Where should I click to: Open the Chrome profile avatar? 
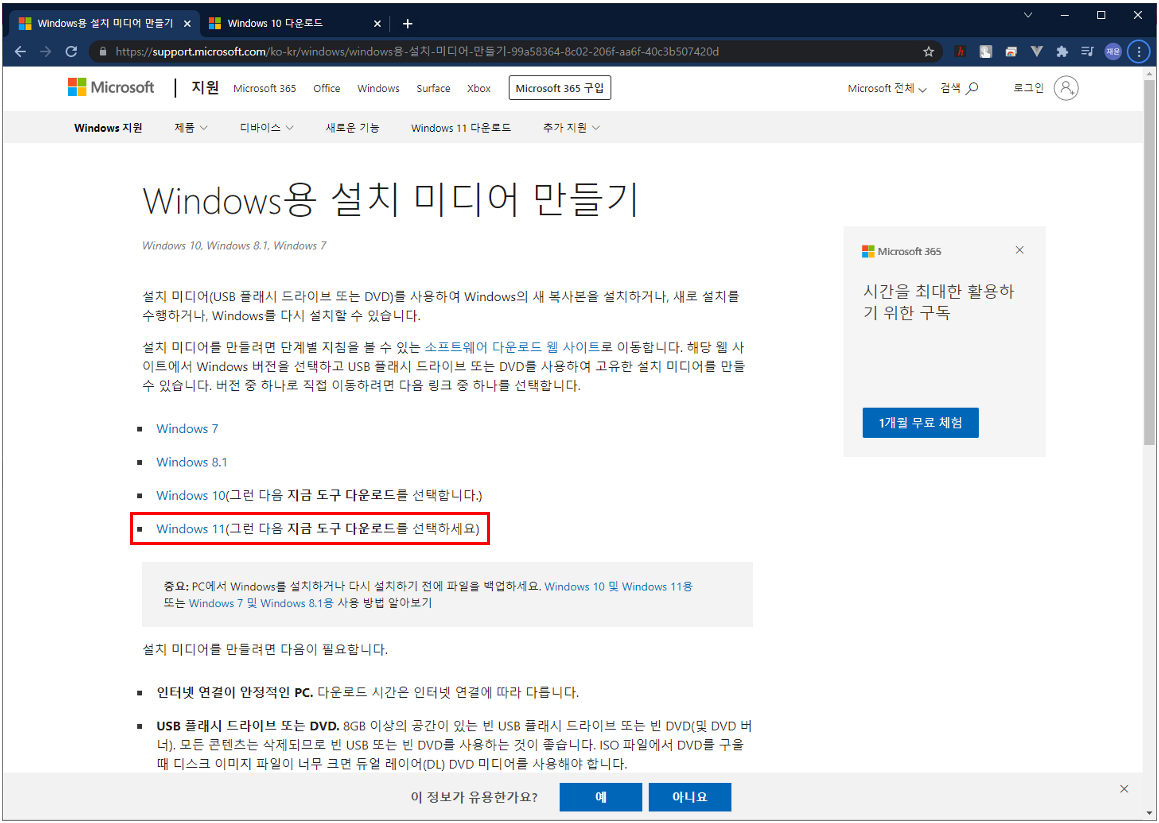tap(1113, 52)
